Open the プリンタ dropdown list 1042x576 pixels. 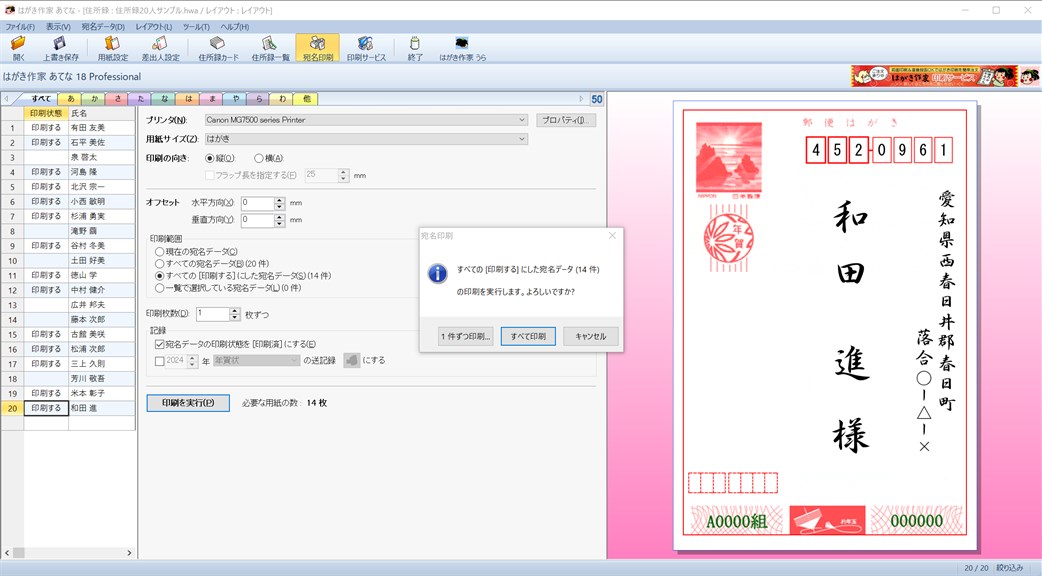366,120
